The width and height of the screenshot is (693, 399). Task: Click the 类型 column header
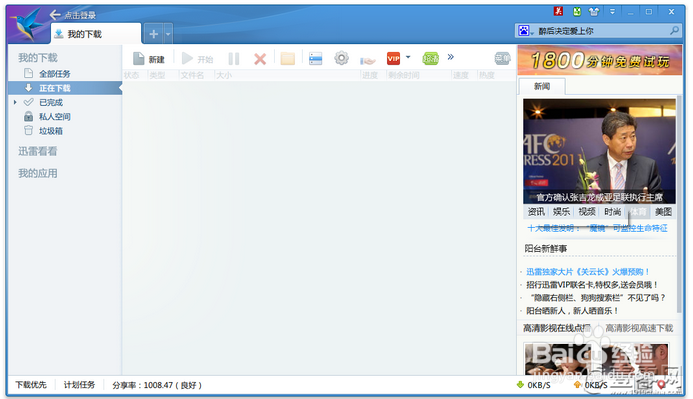(x=157, y=75)
